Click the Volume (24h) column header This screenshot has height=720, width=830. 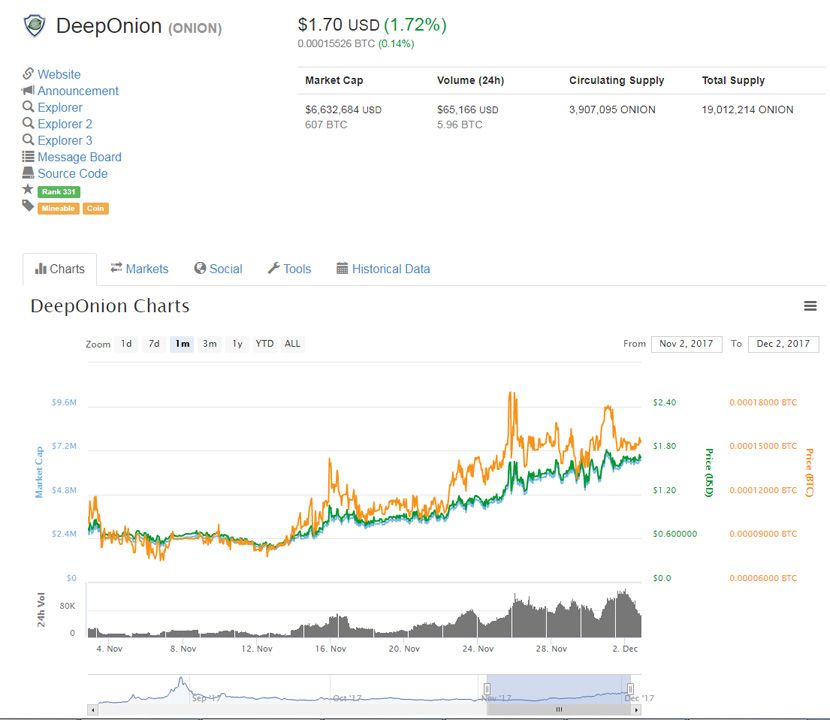pyautogui.click(x=471, y=80)
